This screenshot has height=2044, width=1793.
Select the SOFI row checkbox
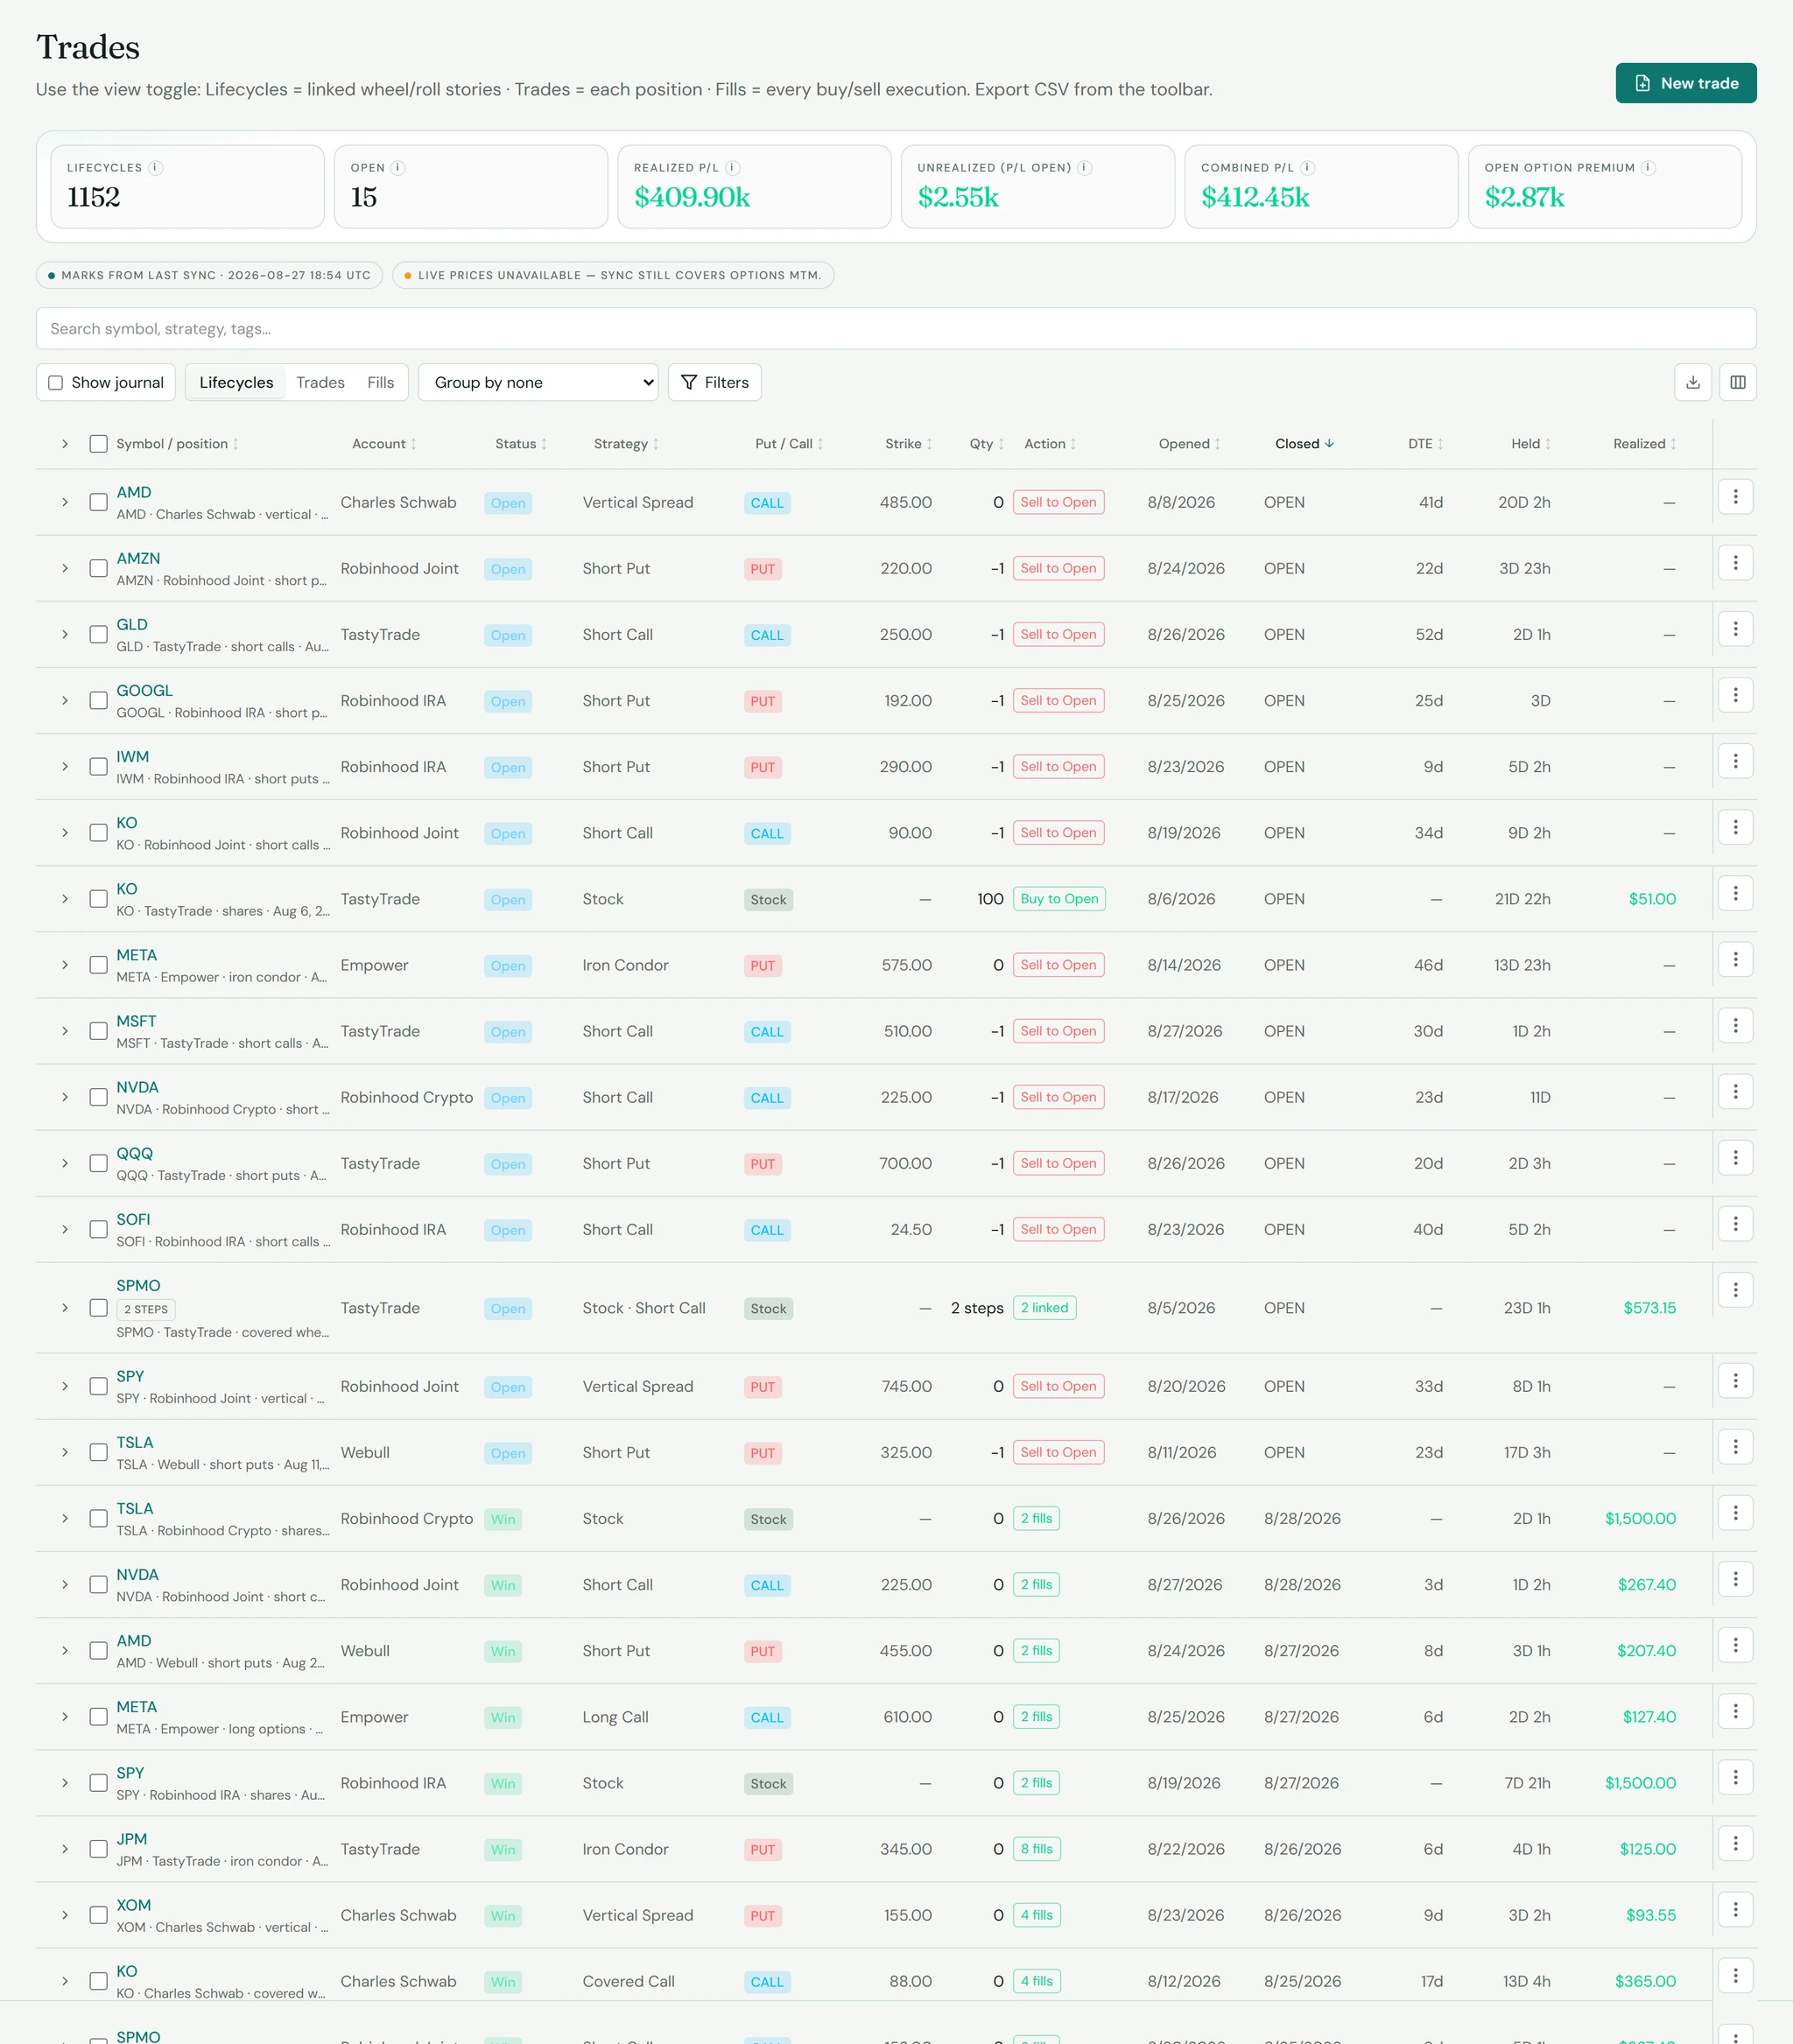pyautogui.click(x=98, y=1229)
